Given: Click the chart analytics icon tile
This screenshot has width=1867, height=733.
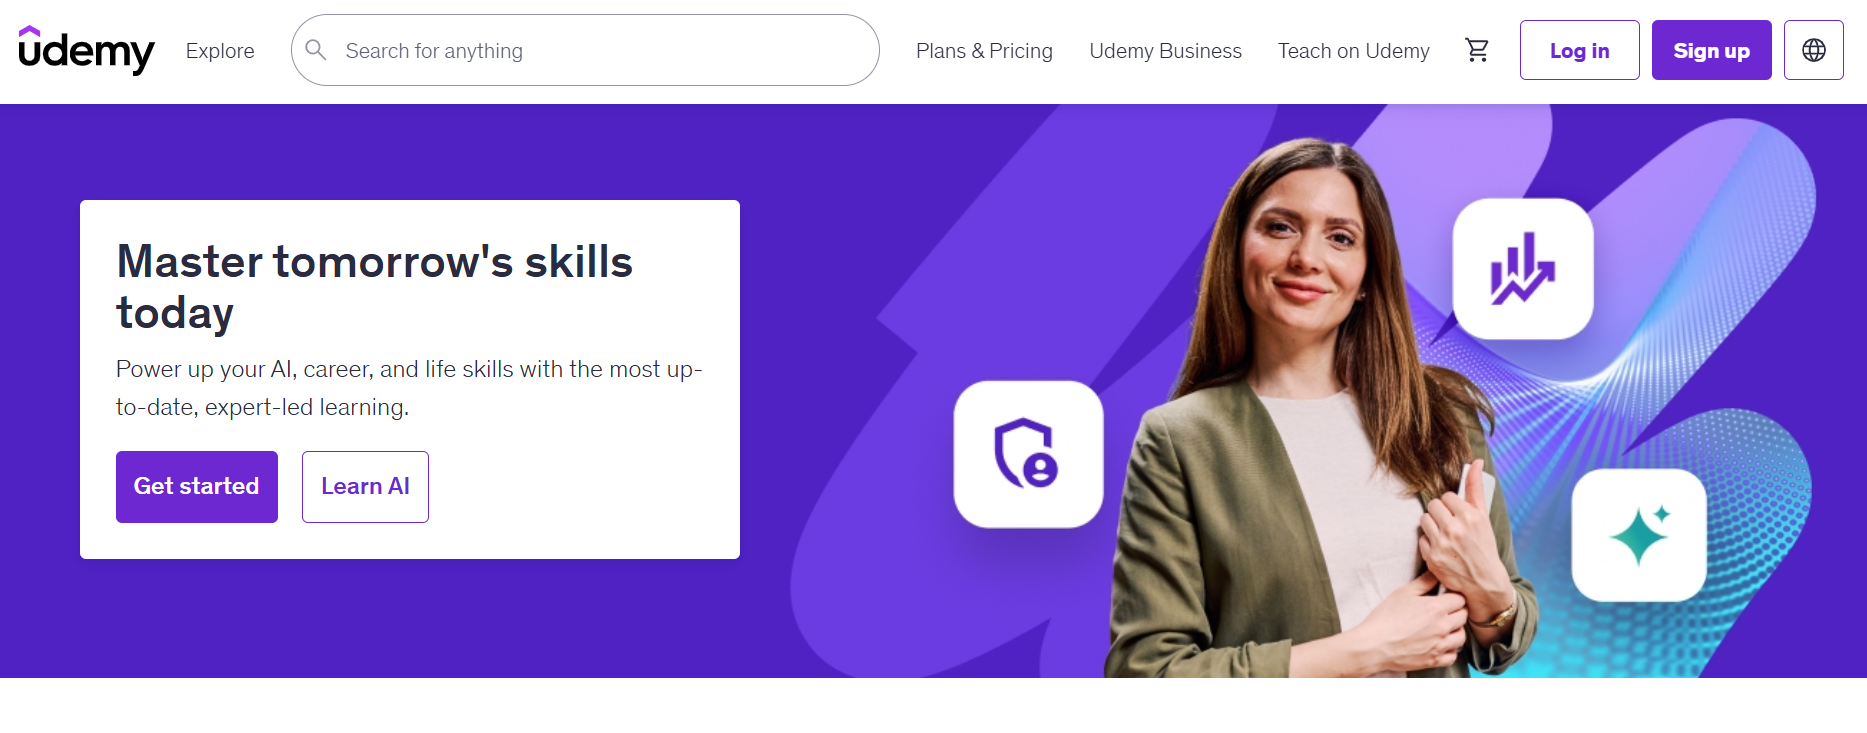Looking at the screenshot, I should [x=1523, y=269].
